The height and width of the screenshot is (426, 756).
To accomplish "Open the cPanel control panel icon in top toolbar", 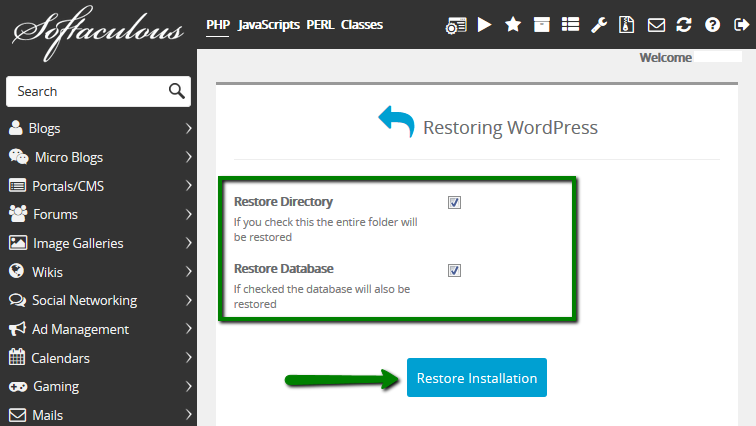I will click(x=456, y=25).
